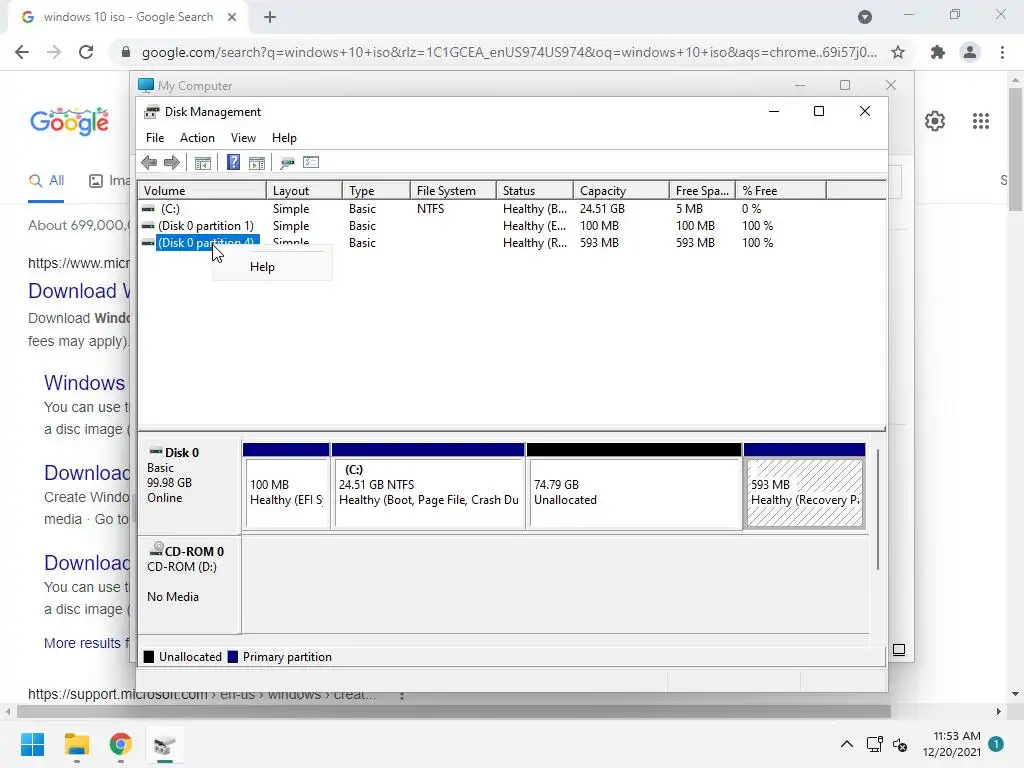This screenshot has width=1024, height=768.
Task: Click the muted speaker tray icon
Action: tap(900, 744)
